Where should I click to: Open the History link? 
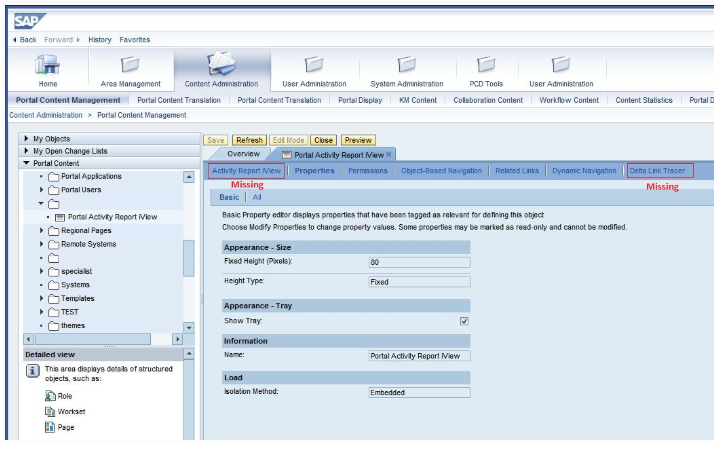[100, 40]
